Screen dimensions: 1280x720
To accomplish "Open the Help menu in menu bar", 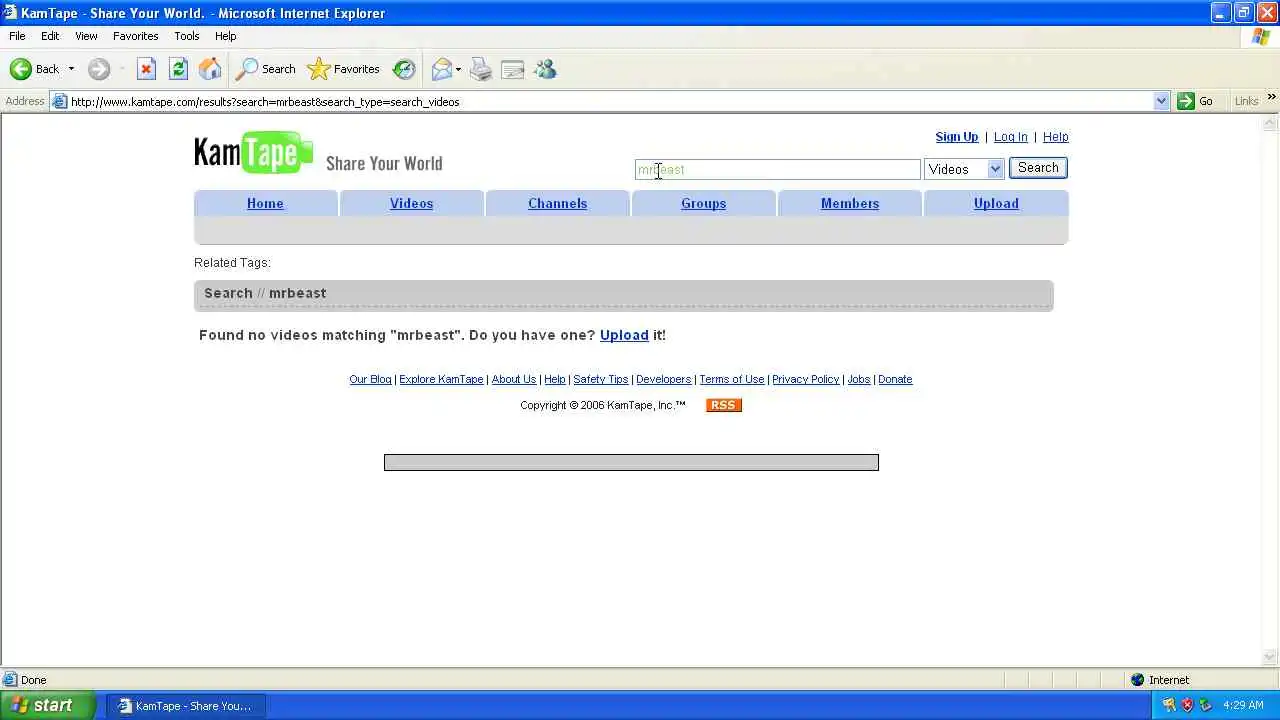I will (x=226, y=36).
